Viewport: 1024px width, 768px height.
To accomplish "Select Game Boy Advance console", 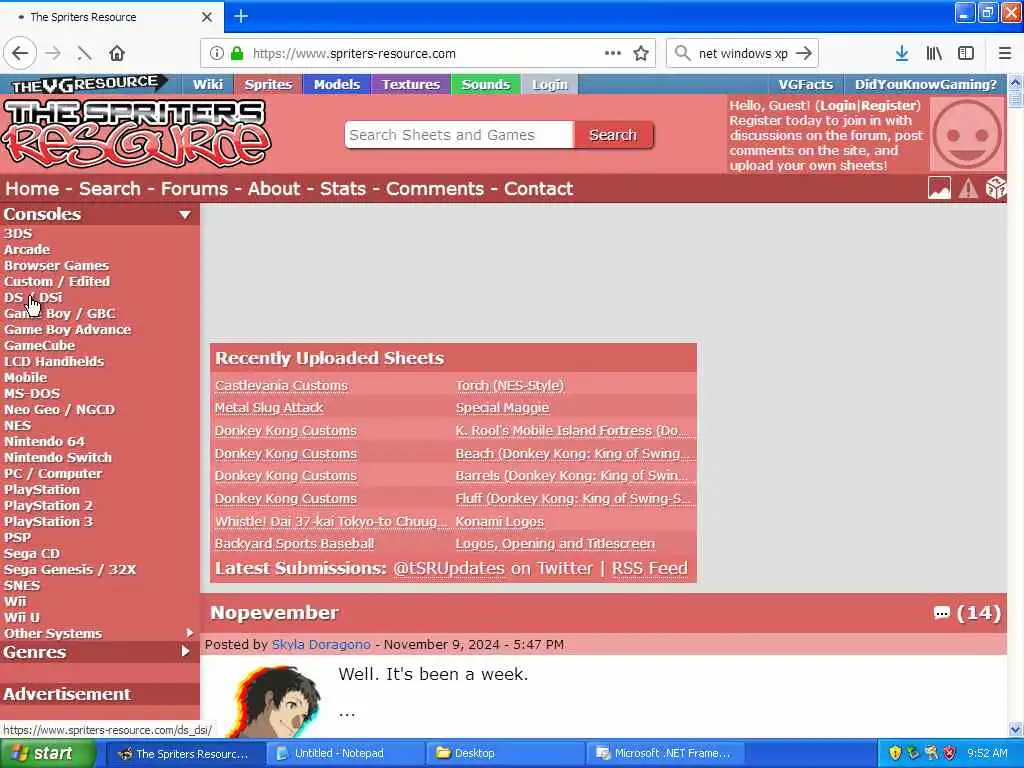I will tap(67, 329).
